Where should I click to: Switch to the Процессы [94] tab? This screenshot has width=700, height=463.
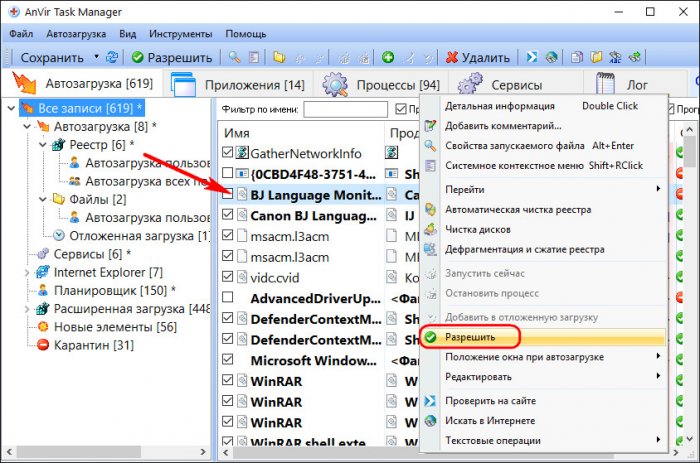[x=381, y=84]
